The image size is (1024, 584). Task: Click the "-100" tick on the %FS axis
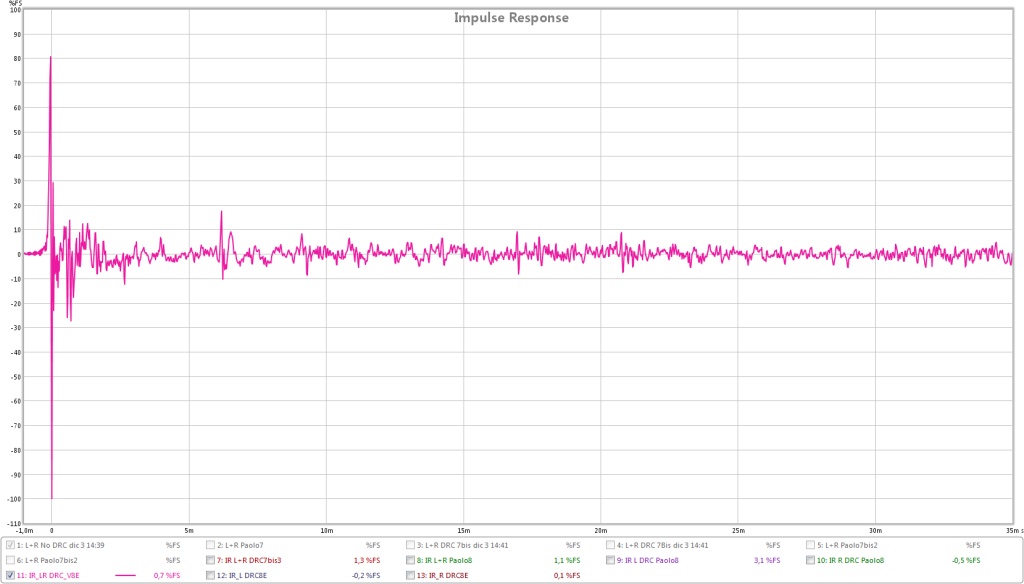[x=14, y=499]
